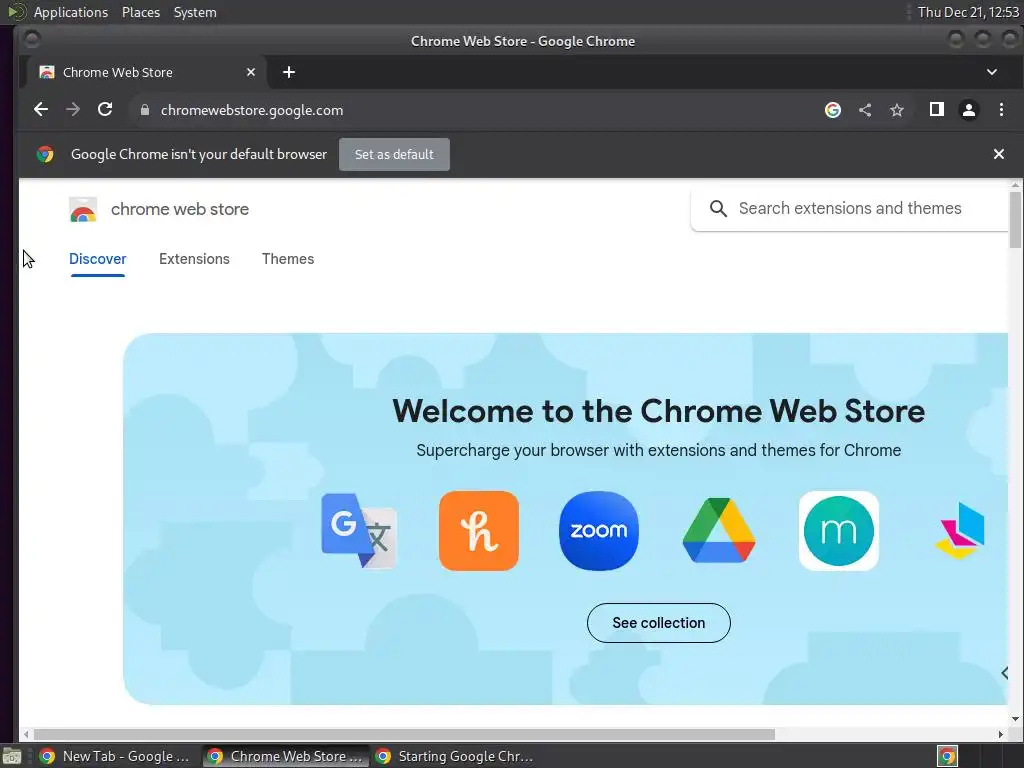Open the Google icon in address bar
Screen dimensions: 1024x768
[x=833, y=110]
